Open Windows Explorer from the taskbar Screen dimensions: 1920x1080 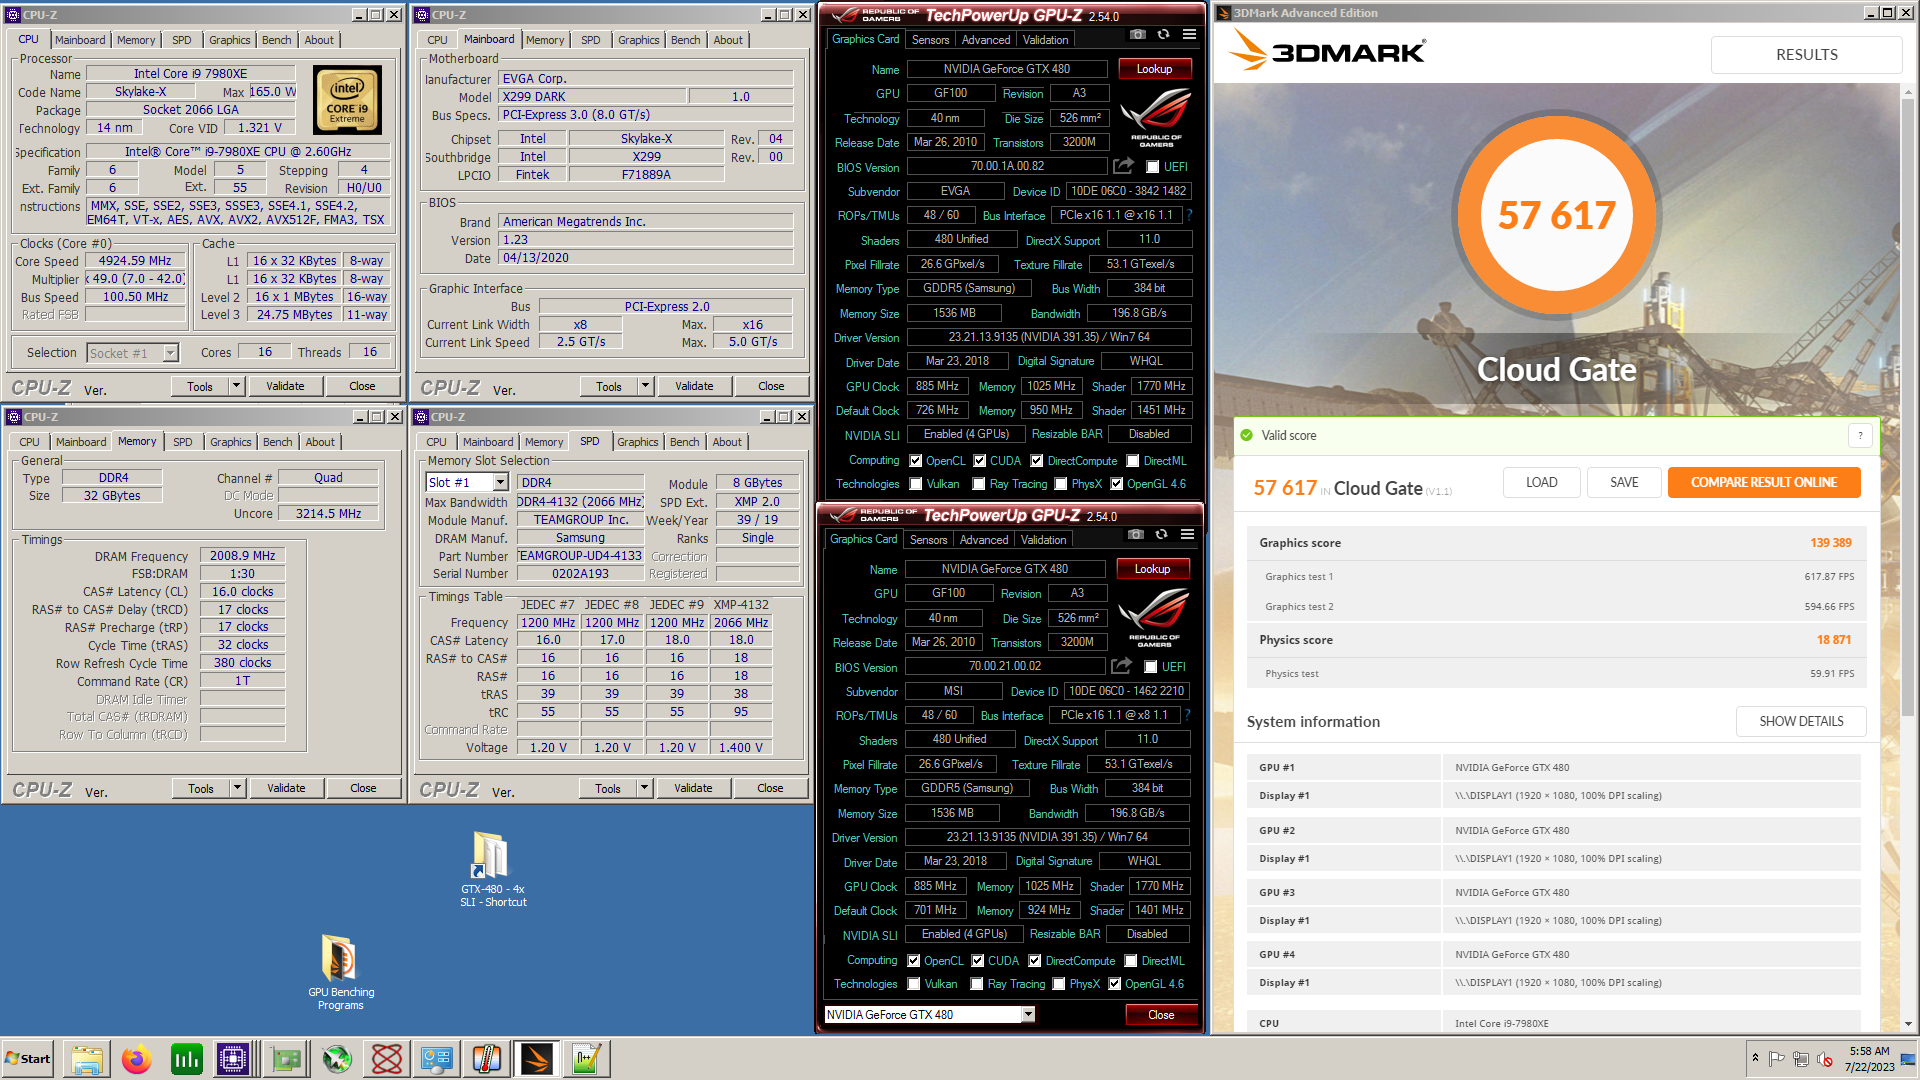(87, 1059)
